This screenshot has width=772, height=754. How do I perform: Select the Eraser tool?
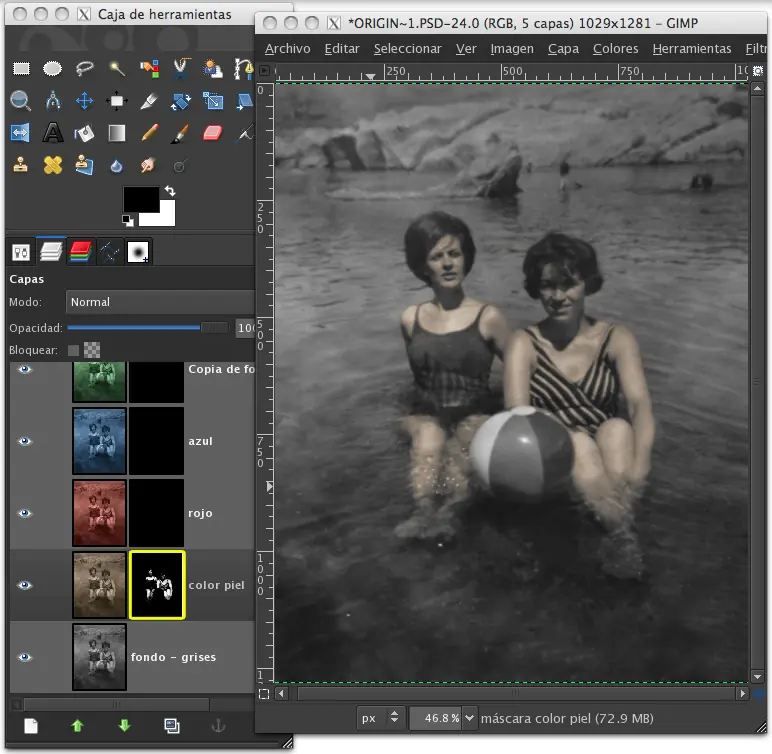pyautogui.click(x=213, y=133)
